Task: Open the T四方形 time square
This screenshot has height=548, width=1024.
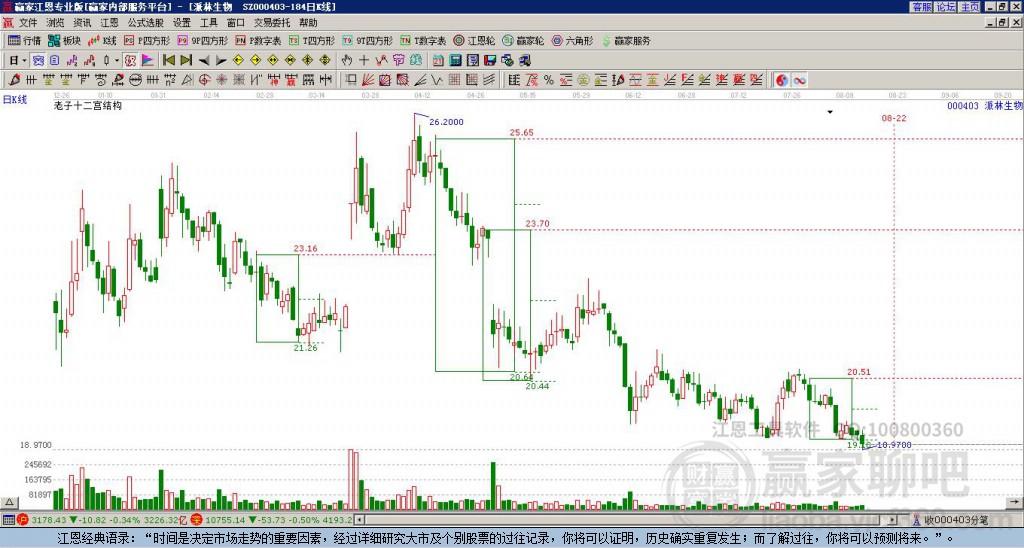Action: coord(312,40)
